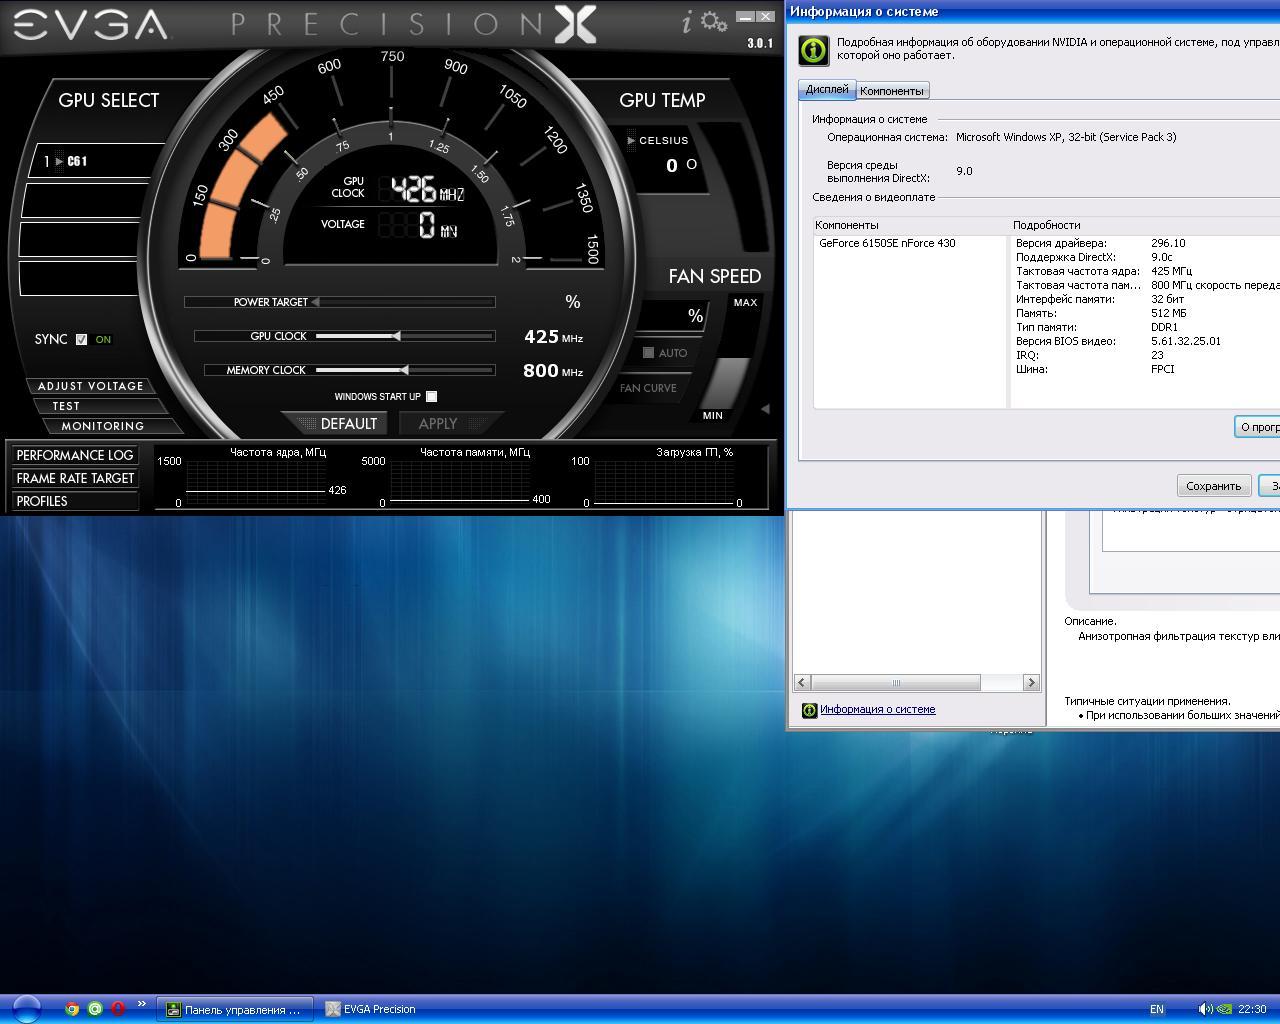
Task: Click the icon beside the Информация о системе link
Action: click(x=810, y=710)
